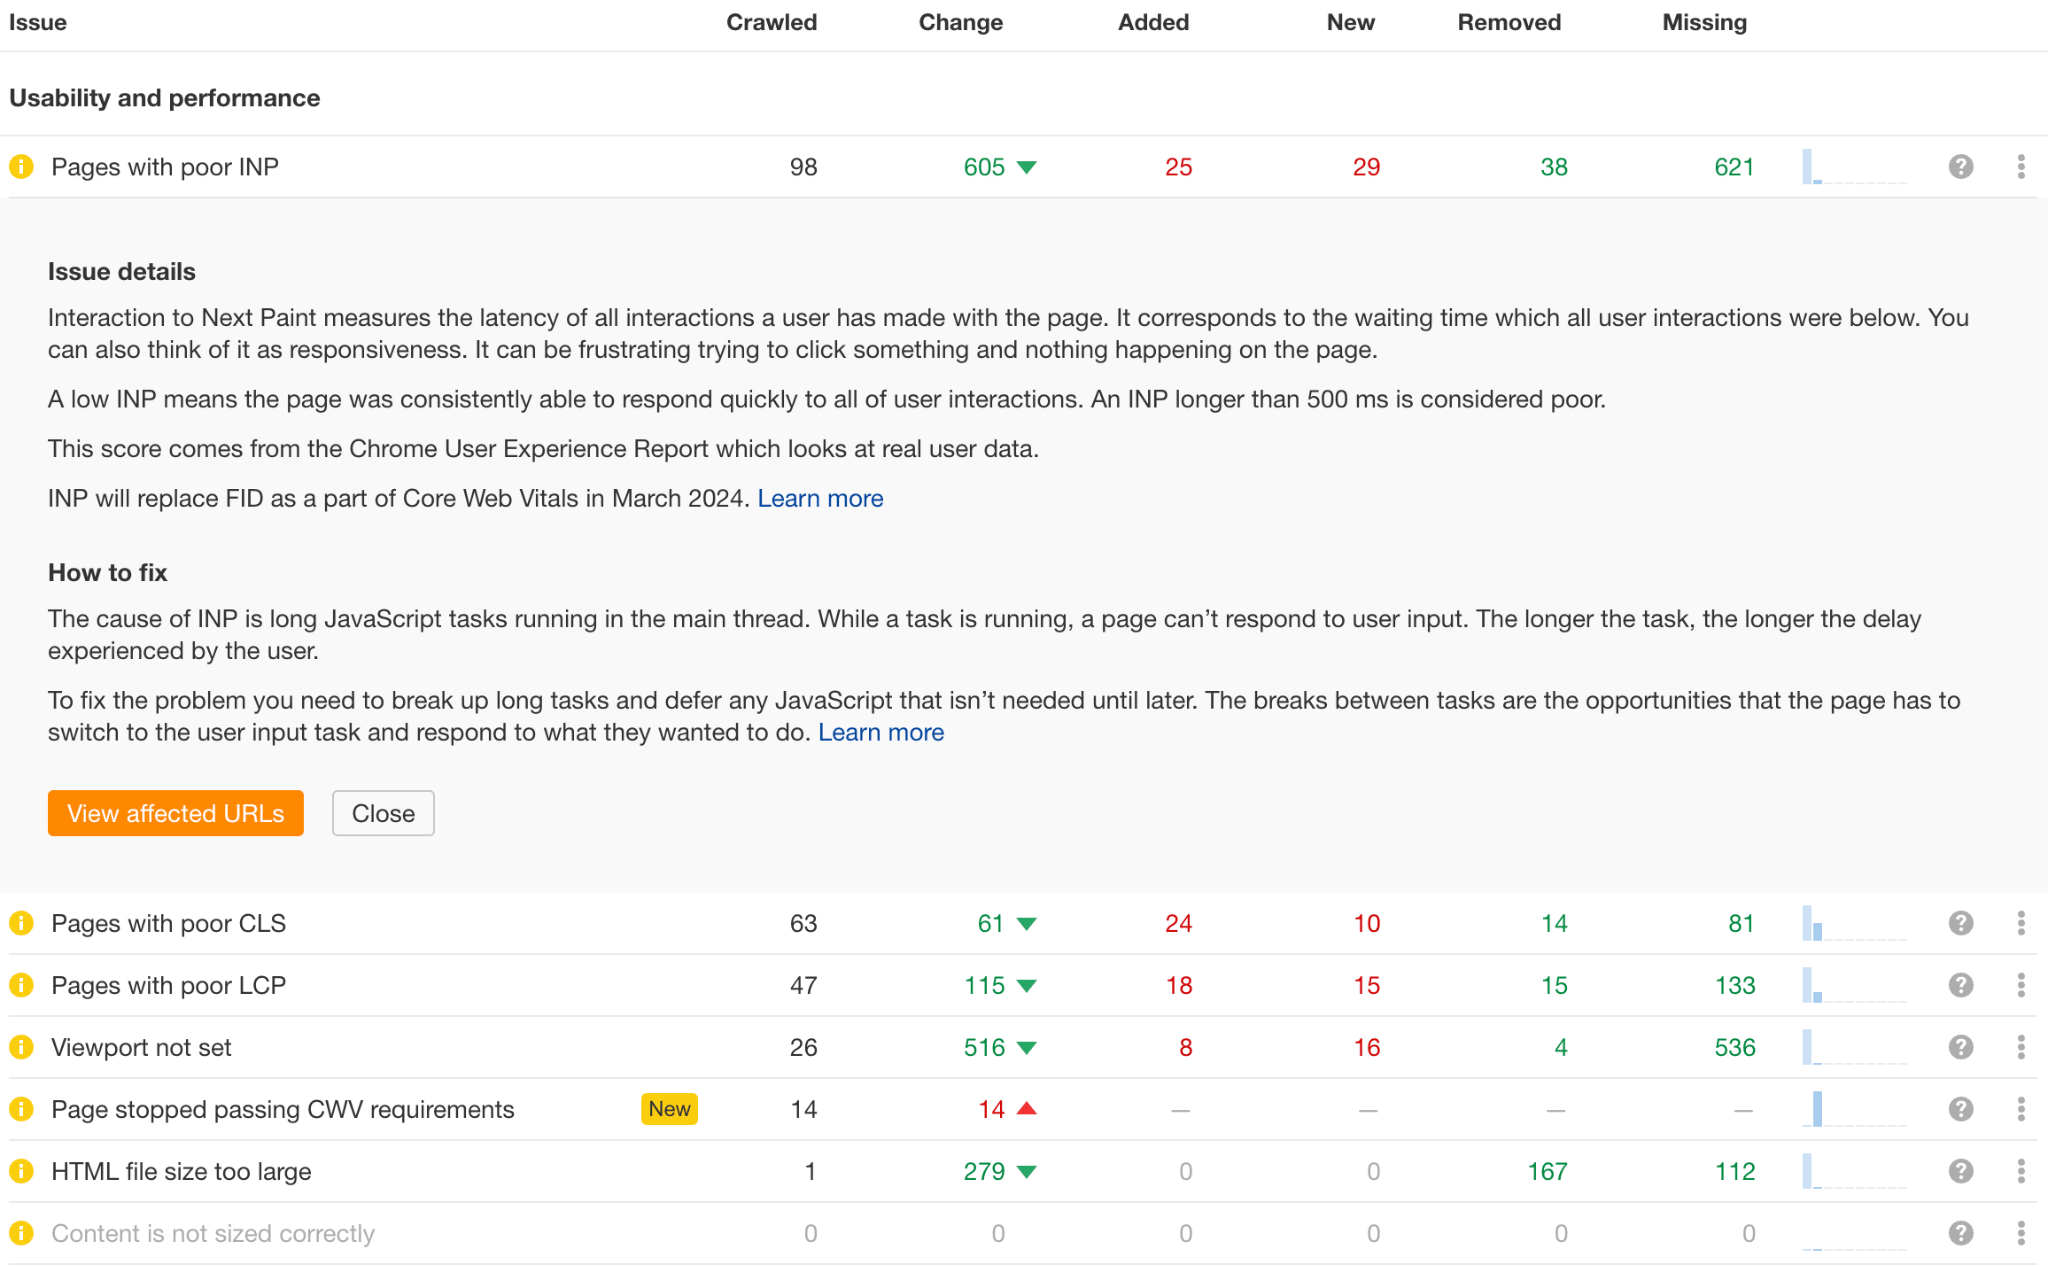Click the sparkline chart for Pages with poor INP
The width and height of the screenshot is (2048, 1267).
pos(1852,167)
